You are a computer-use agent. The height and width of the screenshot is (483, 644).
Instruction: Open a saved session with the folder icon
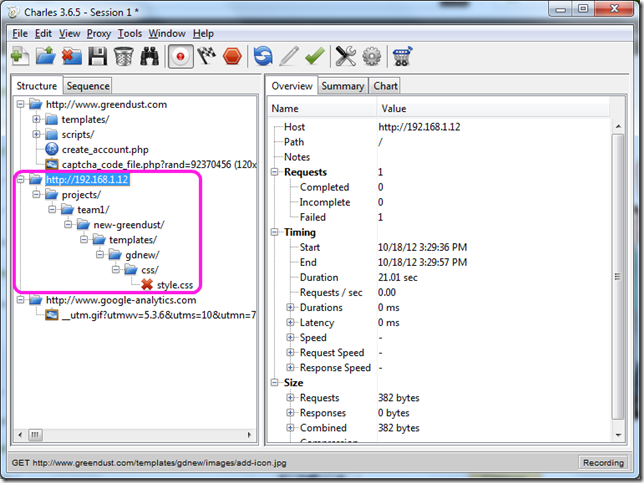[x=46, y=56]
